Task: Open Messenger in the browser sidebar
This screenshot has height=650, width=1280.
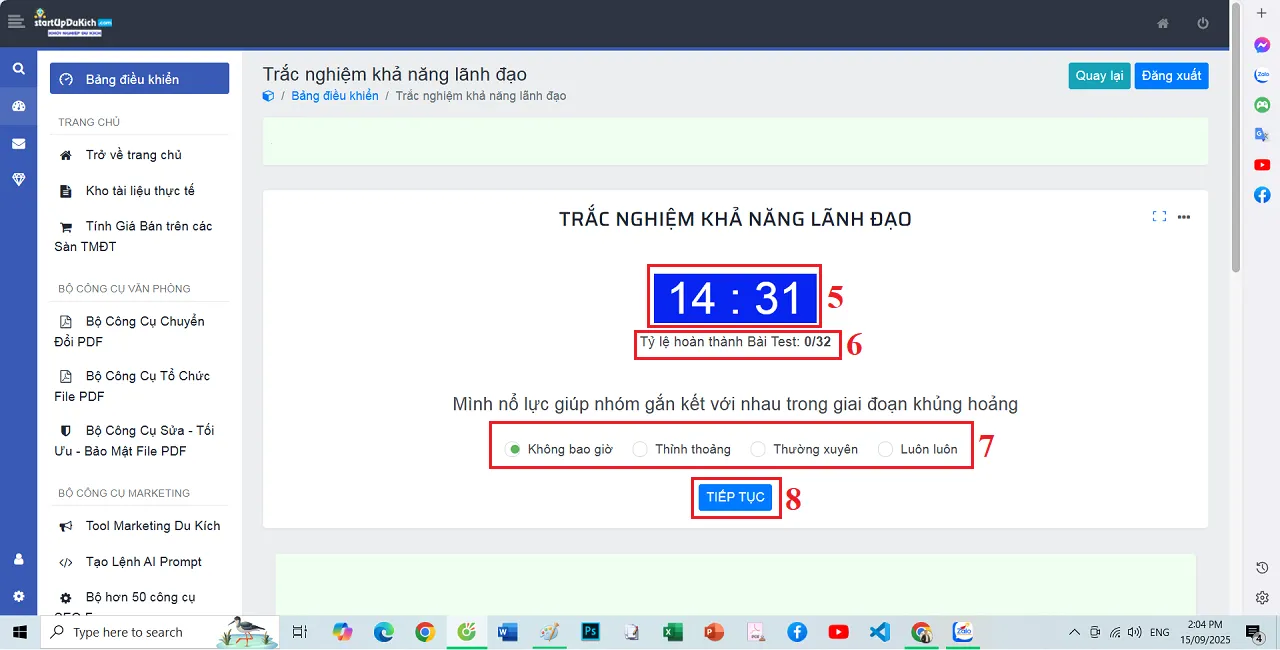Action: (1262, 45)
